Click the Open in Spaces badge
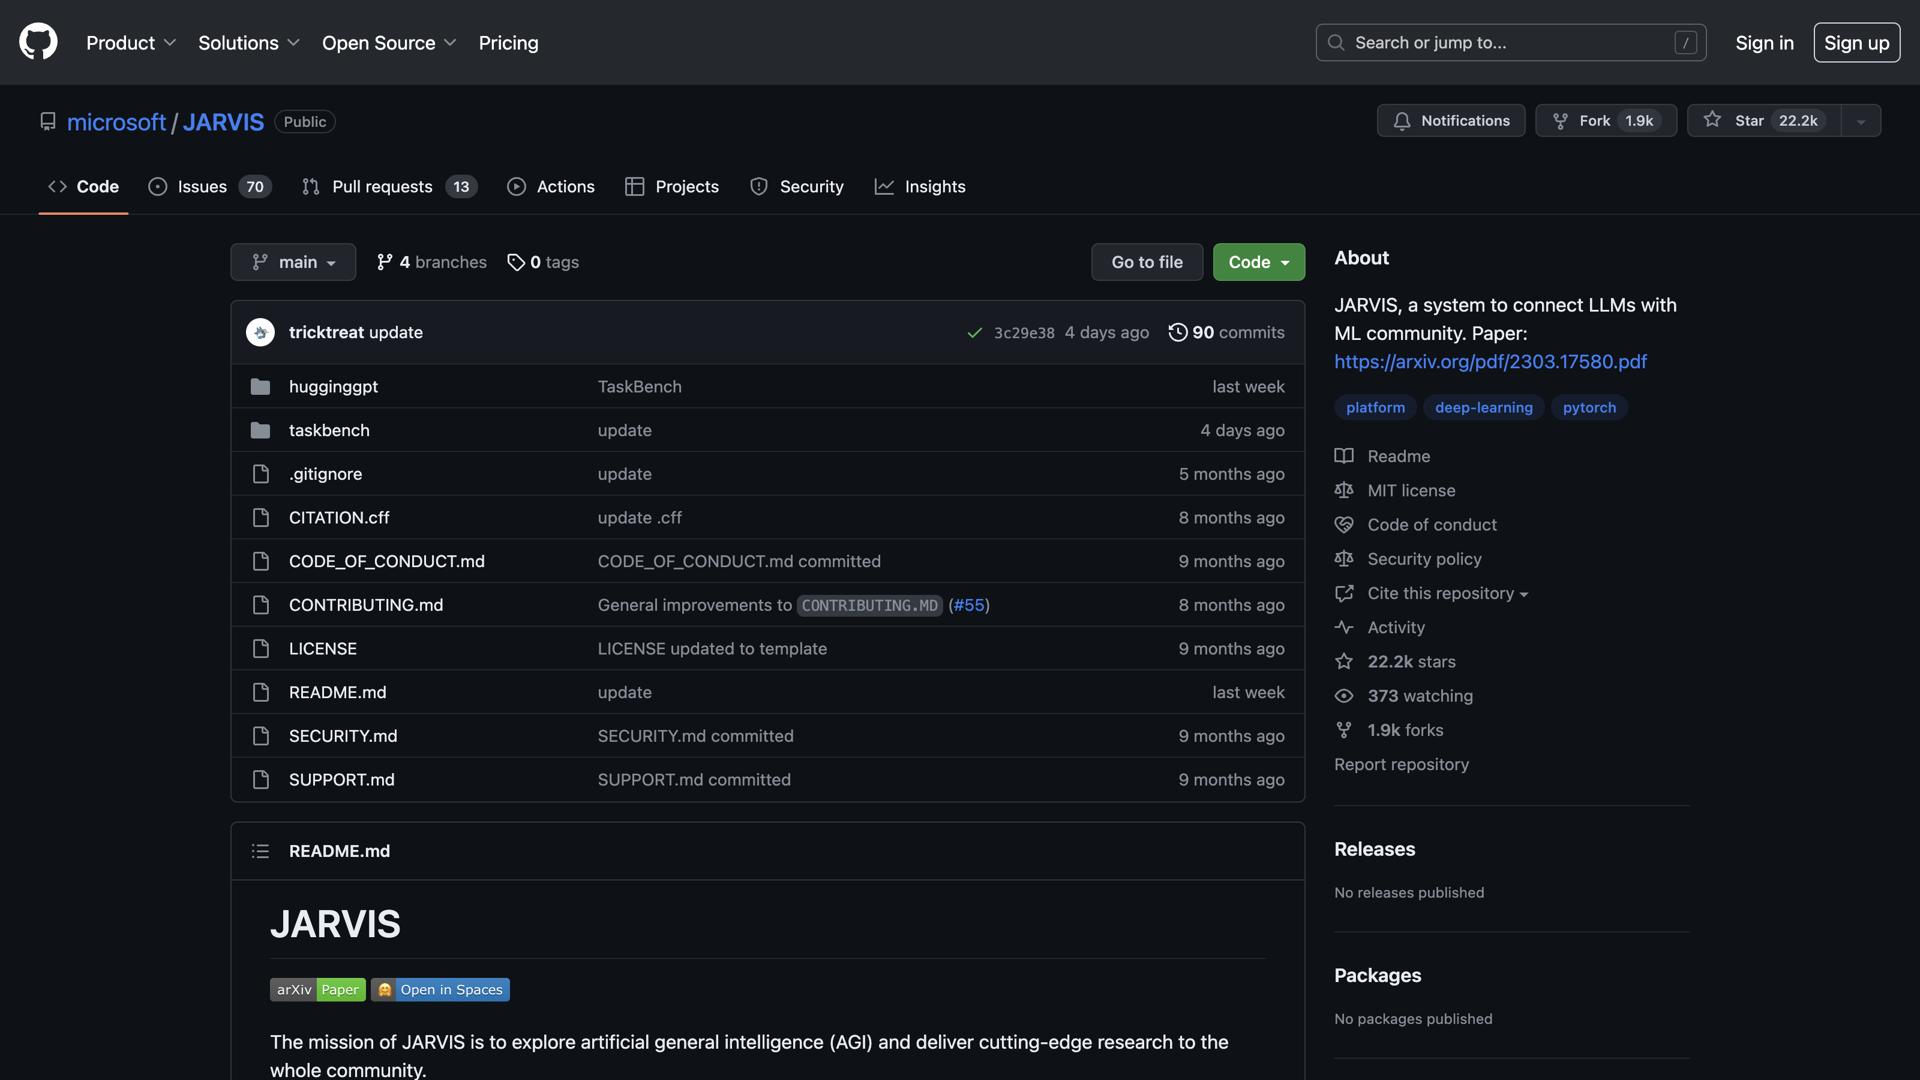This screenshot has height=1080, width=1920. [440, 989]
